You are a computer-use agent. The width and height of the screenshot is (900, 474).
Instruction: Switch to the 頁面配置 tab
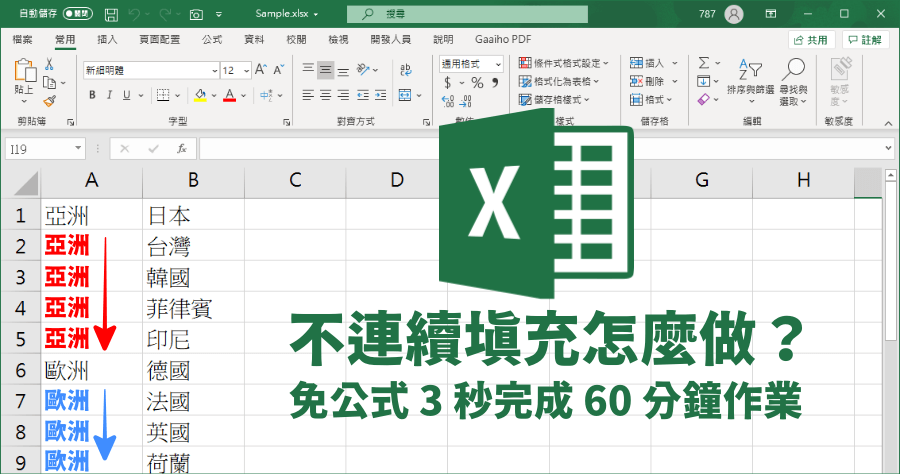tap(160, 40)
